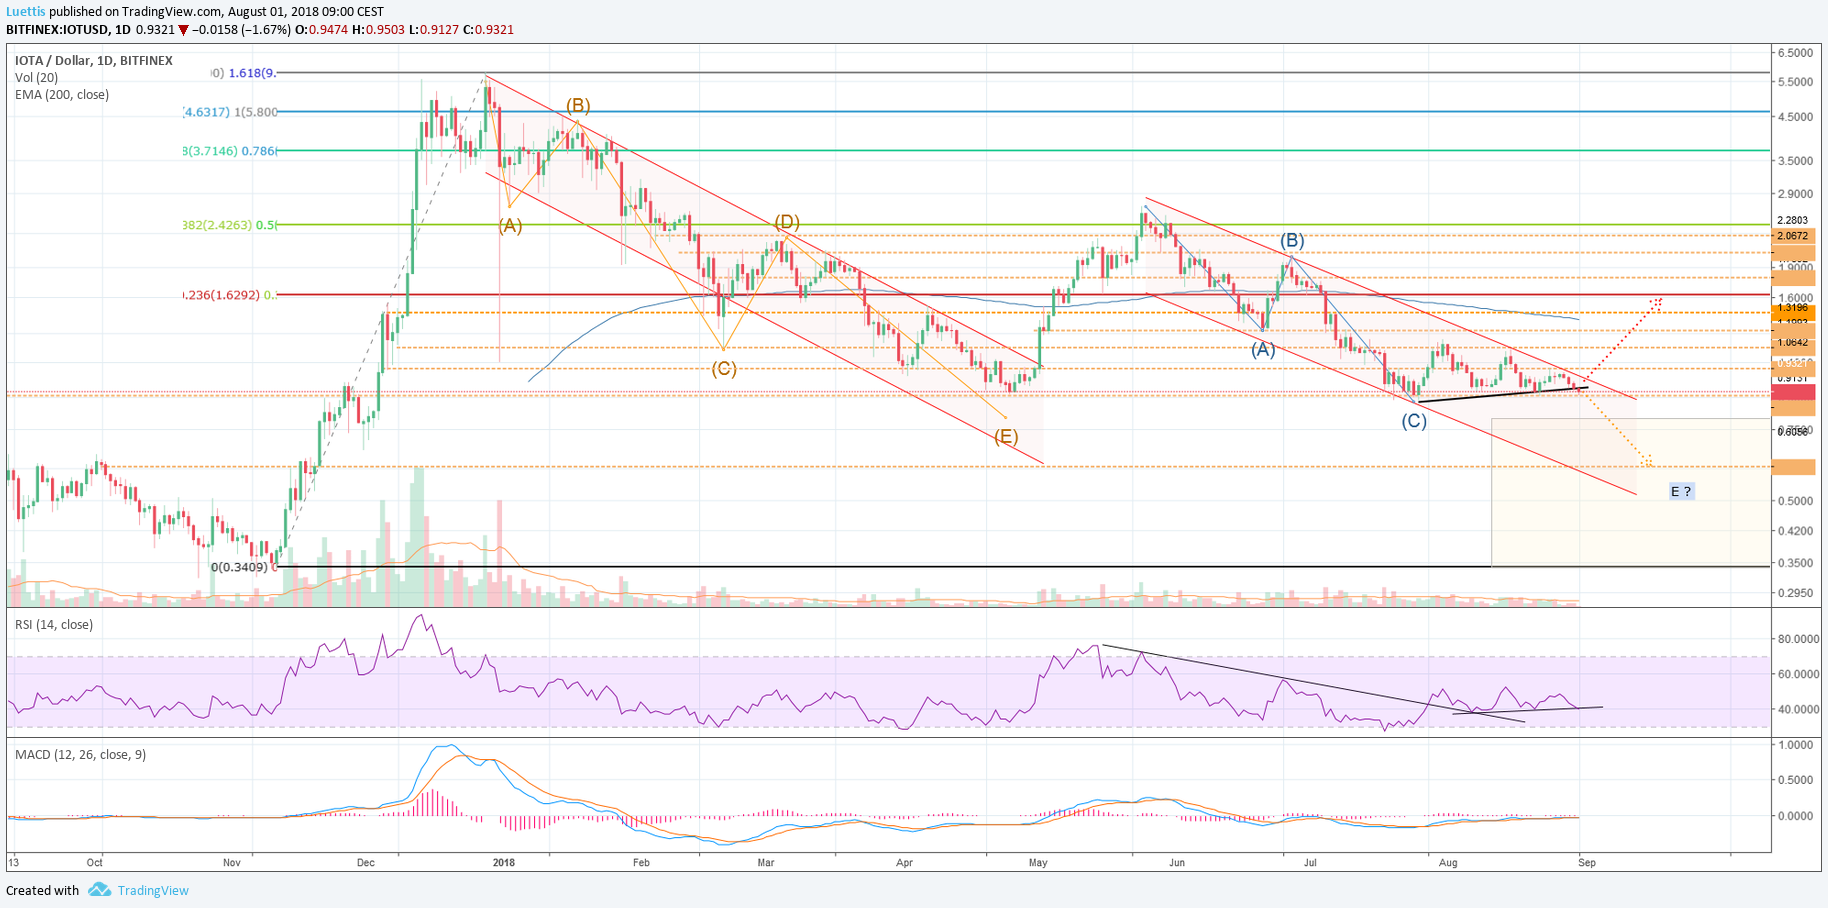Click the TradingView cloud logo icon

(x=99, y=889)
